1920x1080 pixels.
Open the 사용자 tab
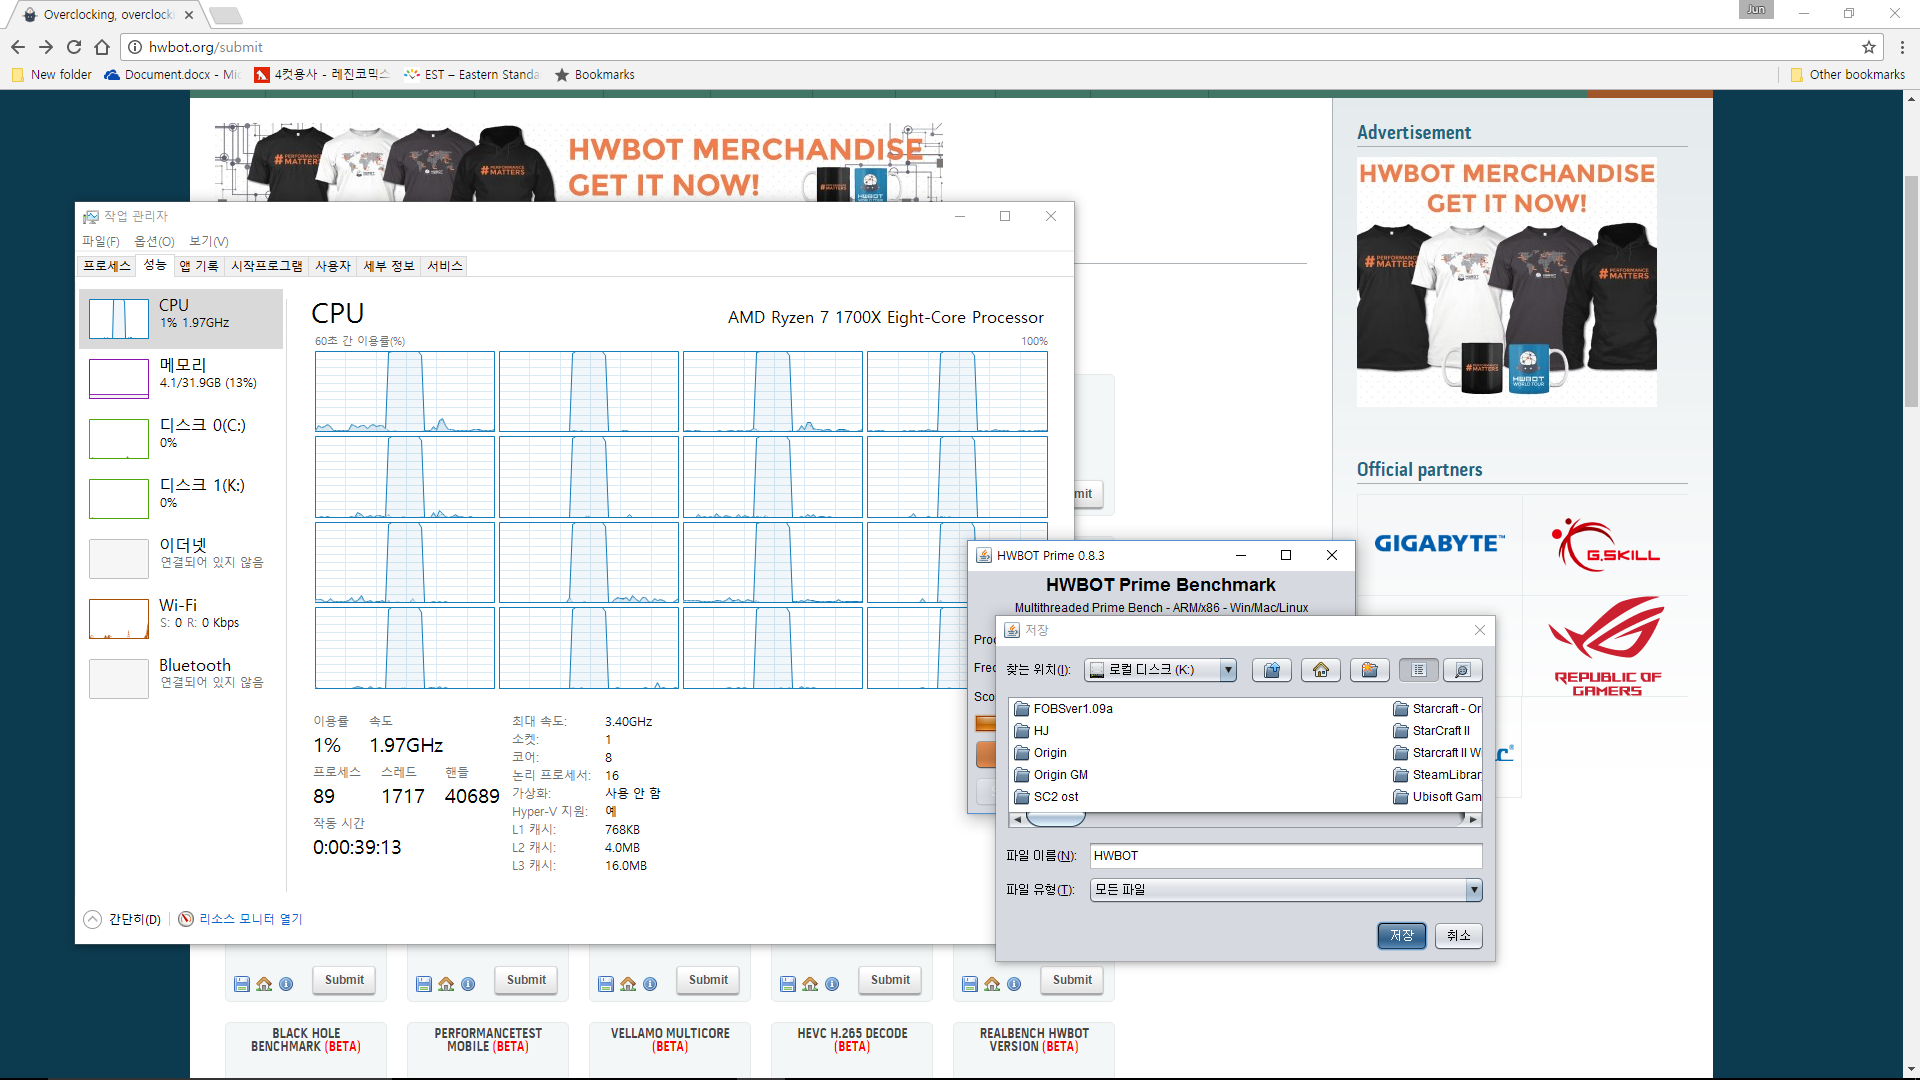333,266
